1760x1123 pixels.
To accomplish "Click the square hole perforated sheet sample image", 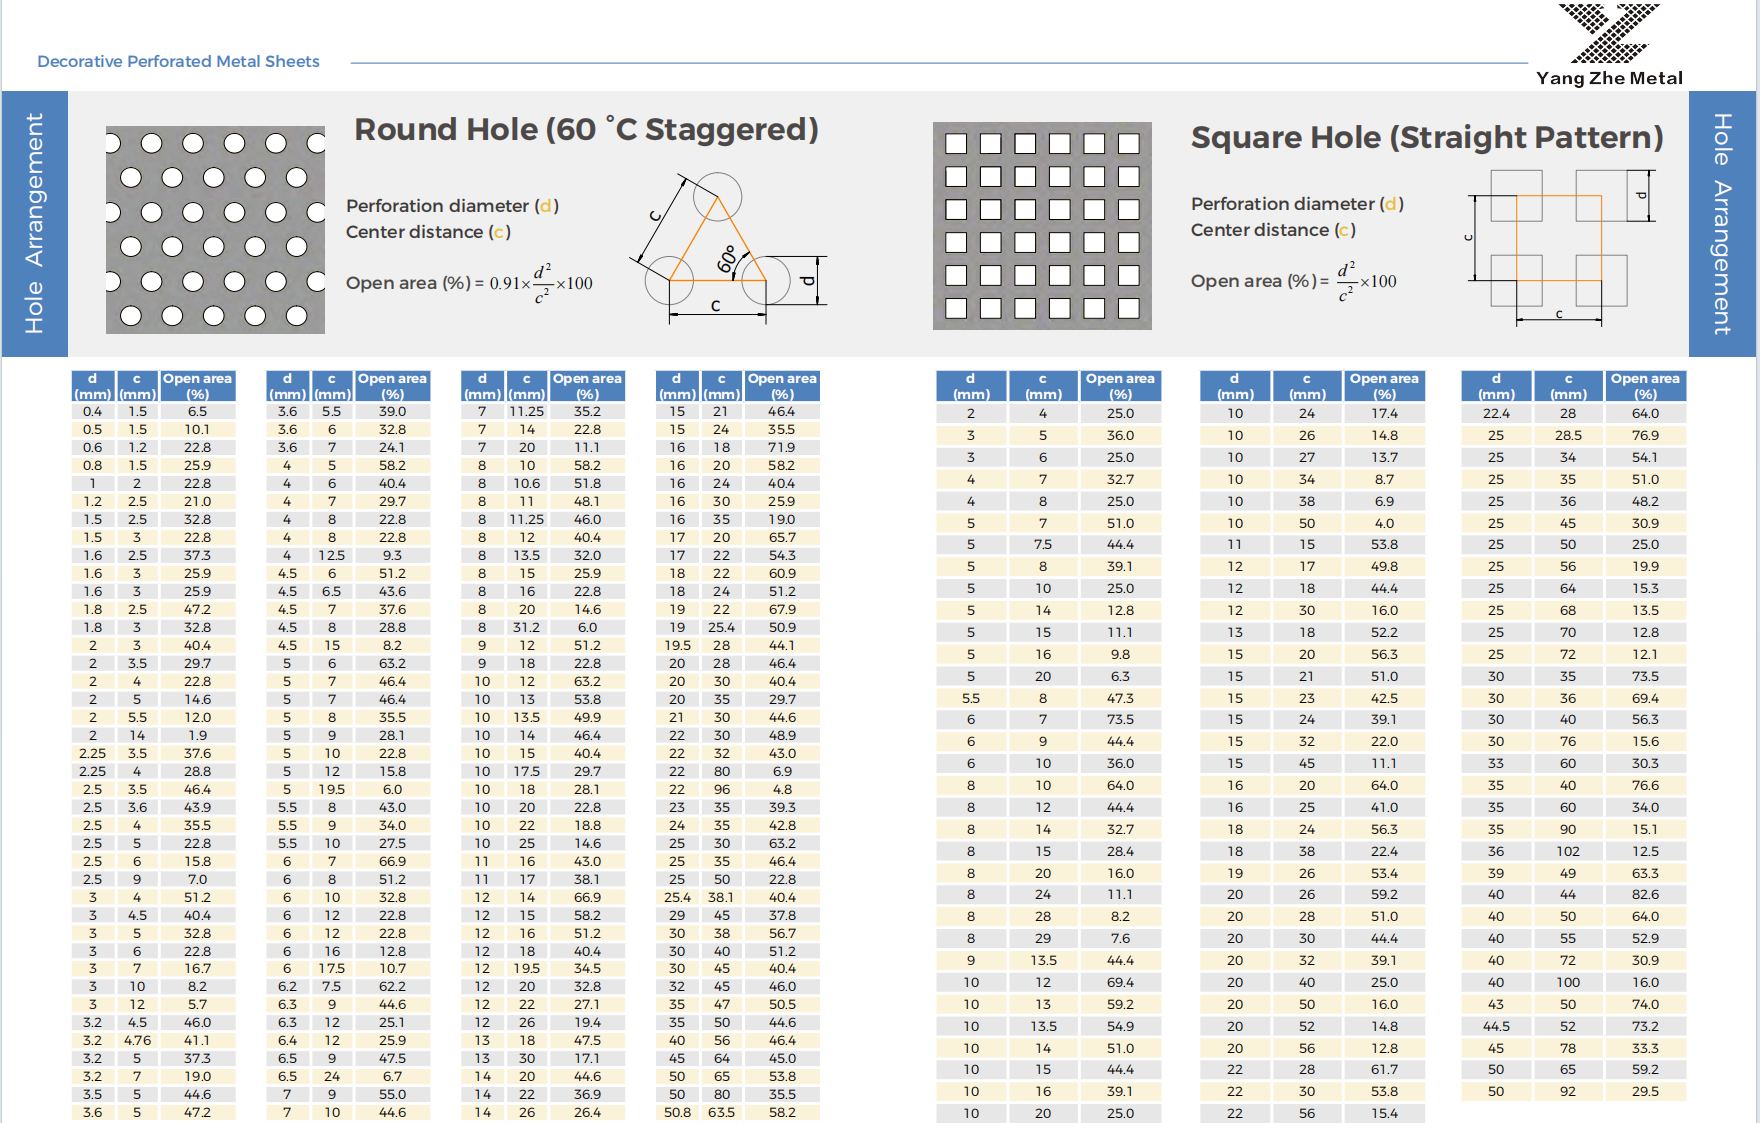I will click(x=1042, y=226).
